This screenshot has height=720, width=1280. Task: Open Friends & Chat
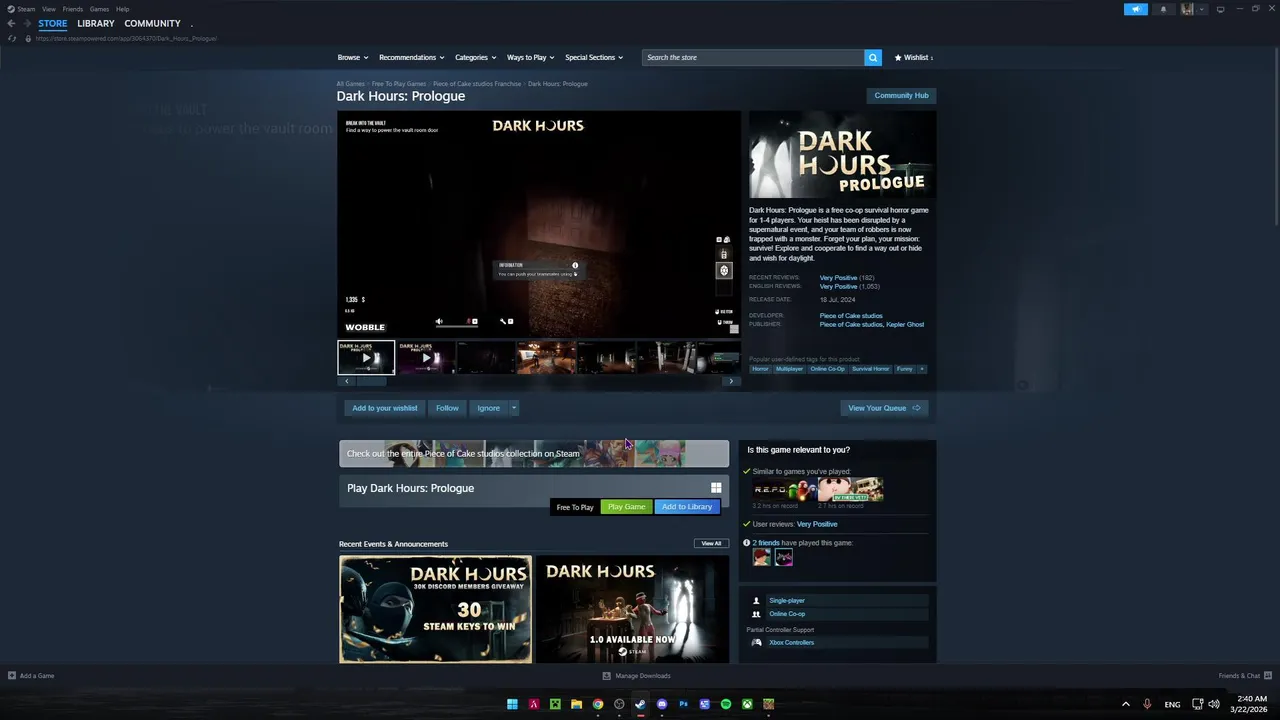[1245, 676]
